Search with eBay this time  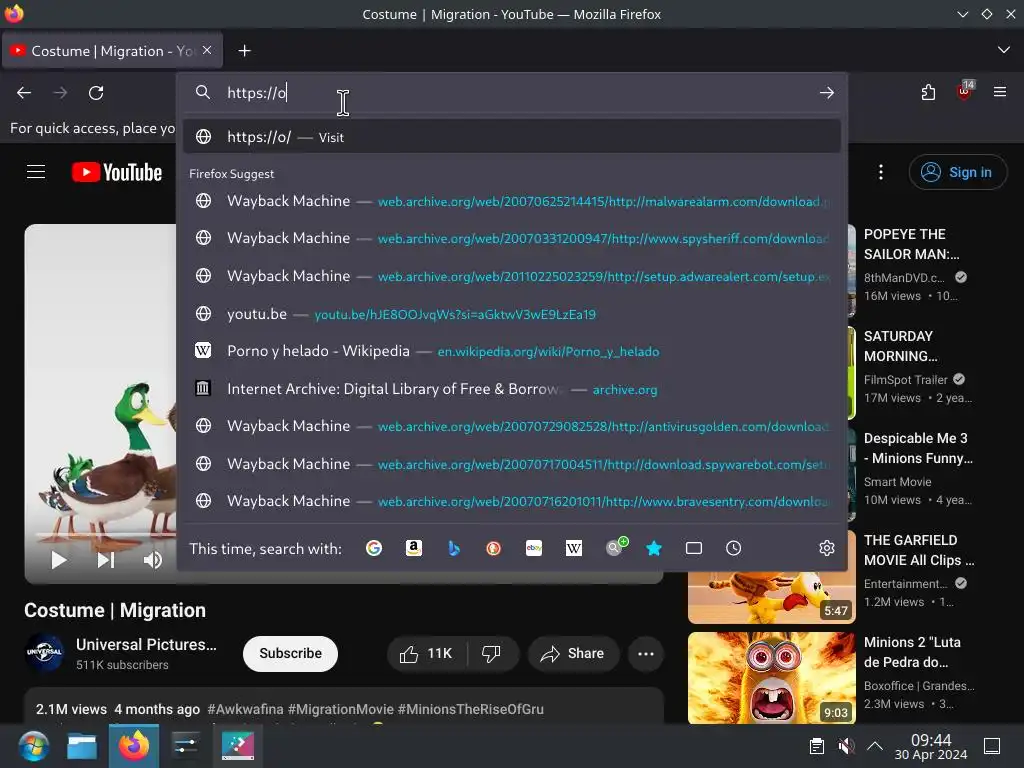(x=534, y=548)
